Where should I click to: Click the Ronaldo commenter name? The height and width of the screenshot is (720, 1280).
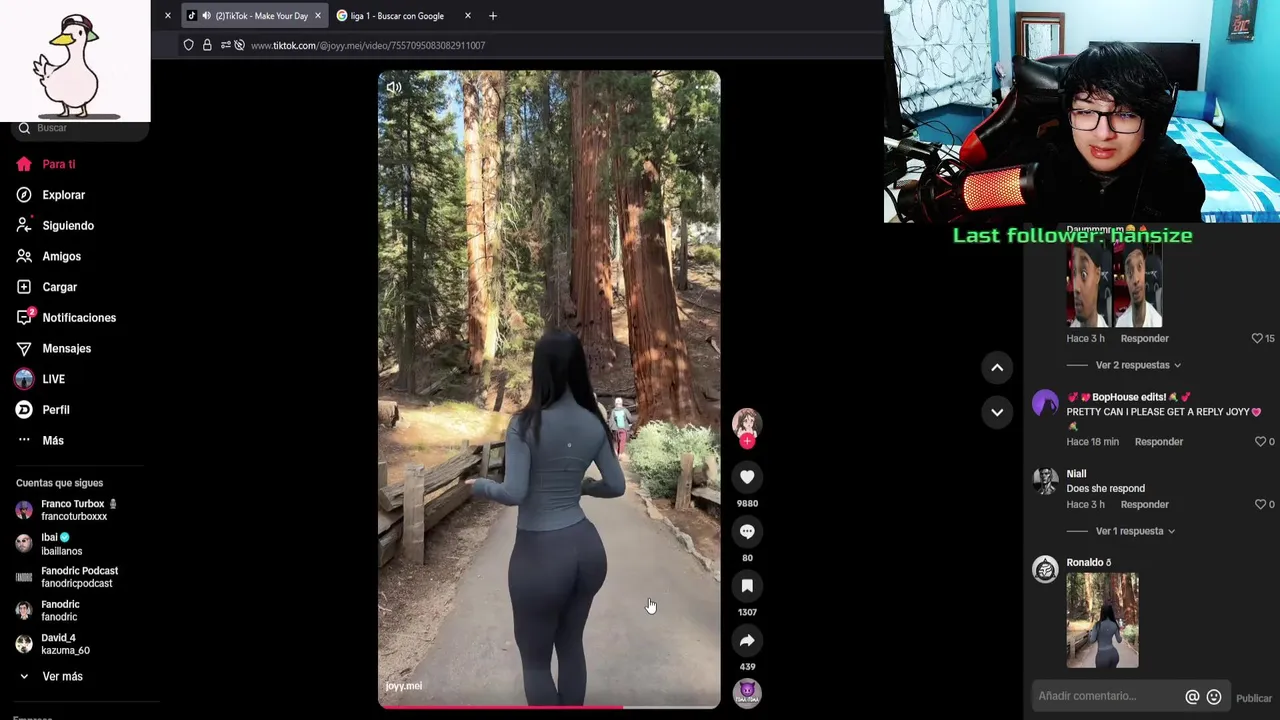1089,563
